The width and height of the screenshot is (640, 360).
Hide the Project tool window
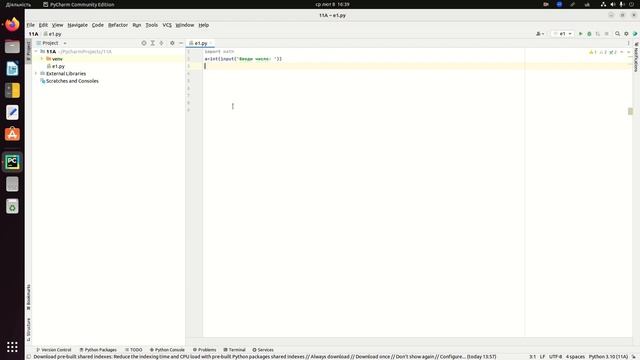[181, 43]
